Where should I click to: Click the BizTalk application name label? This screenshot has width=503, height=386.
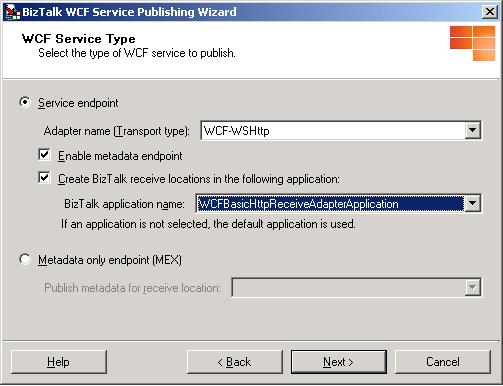click(124, 204)
